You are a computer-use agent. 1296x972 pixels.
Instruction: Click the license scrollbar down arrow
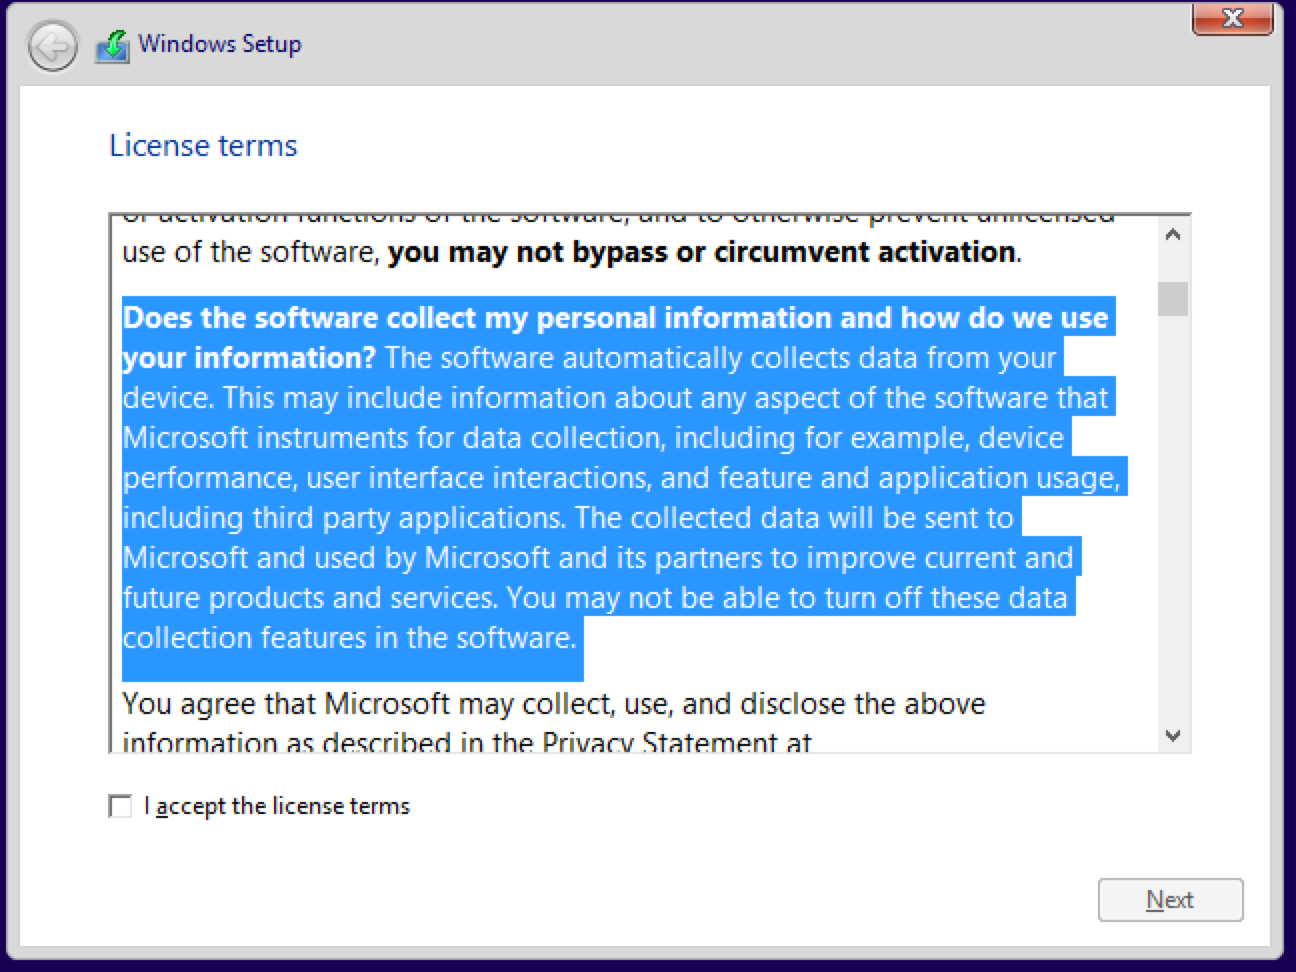[1174, 736]
